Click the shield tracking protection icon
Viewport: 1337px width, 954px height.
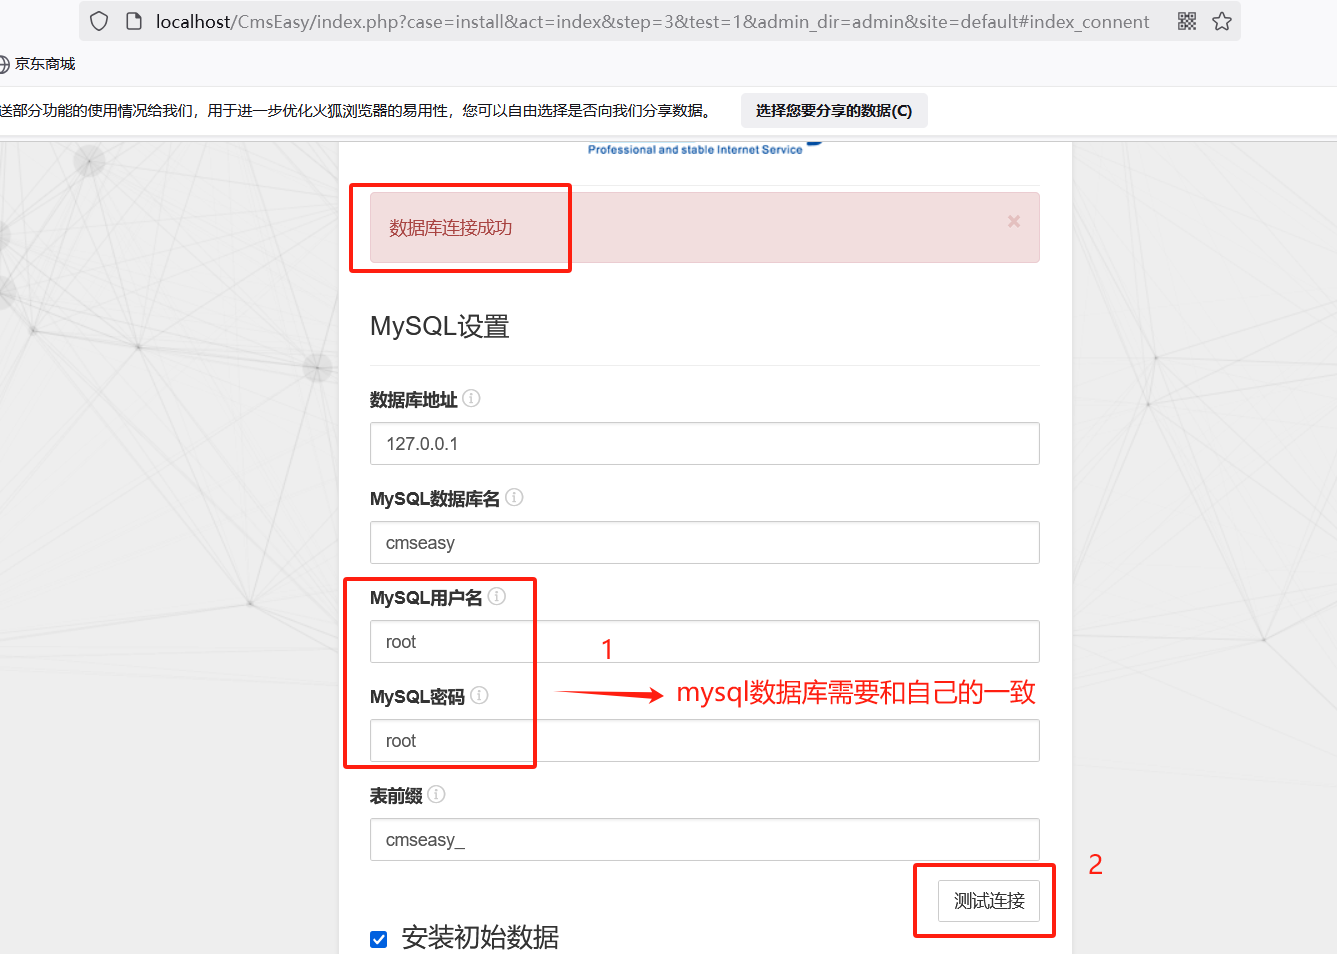(x=99, y=21)
